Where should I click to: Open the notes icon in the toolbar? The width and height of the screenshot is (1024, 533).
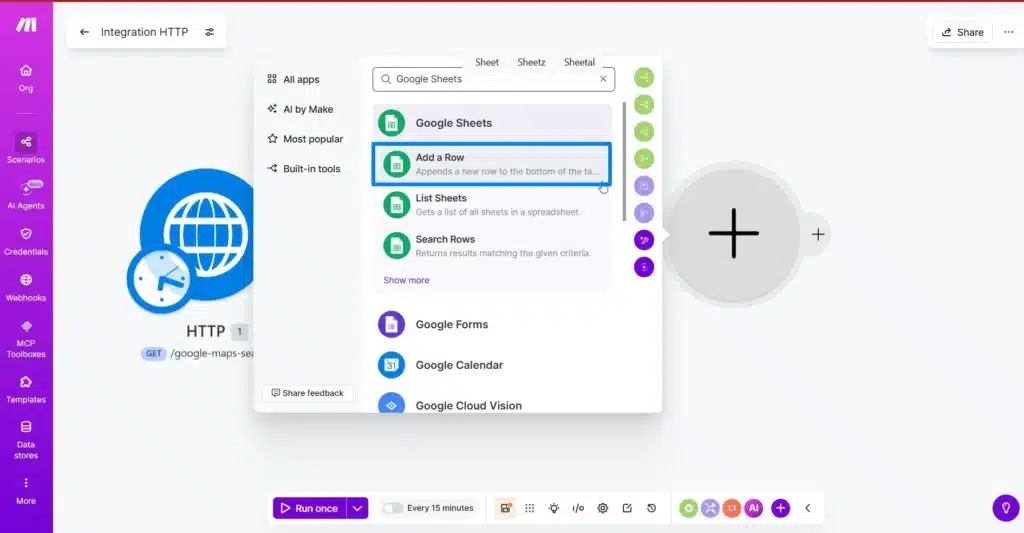627,508
